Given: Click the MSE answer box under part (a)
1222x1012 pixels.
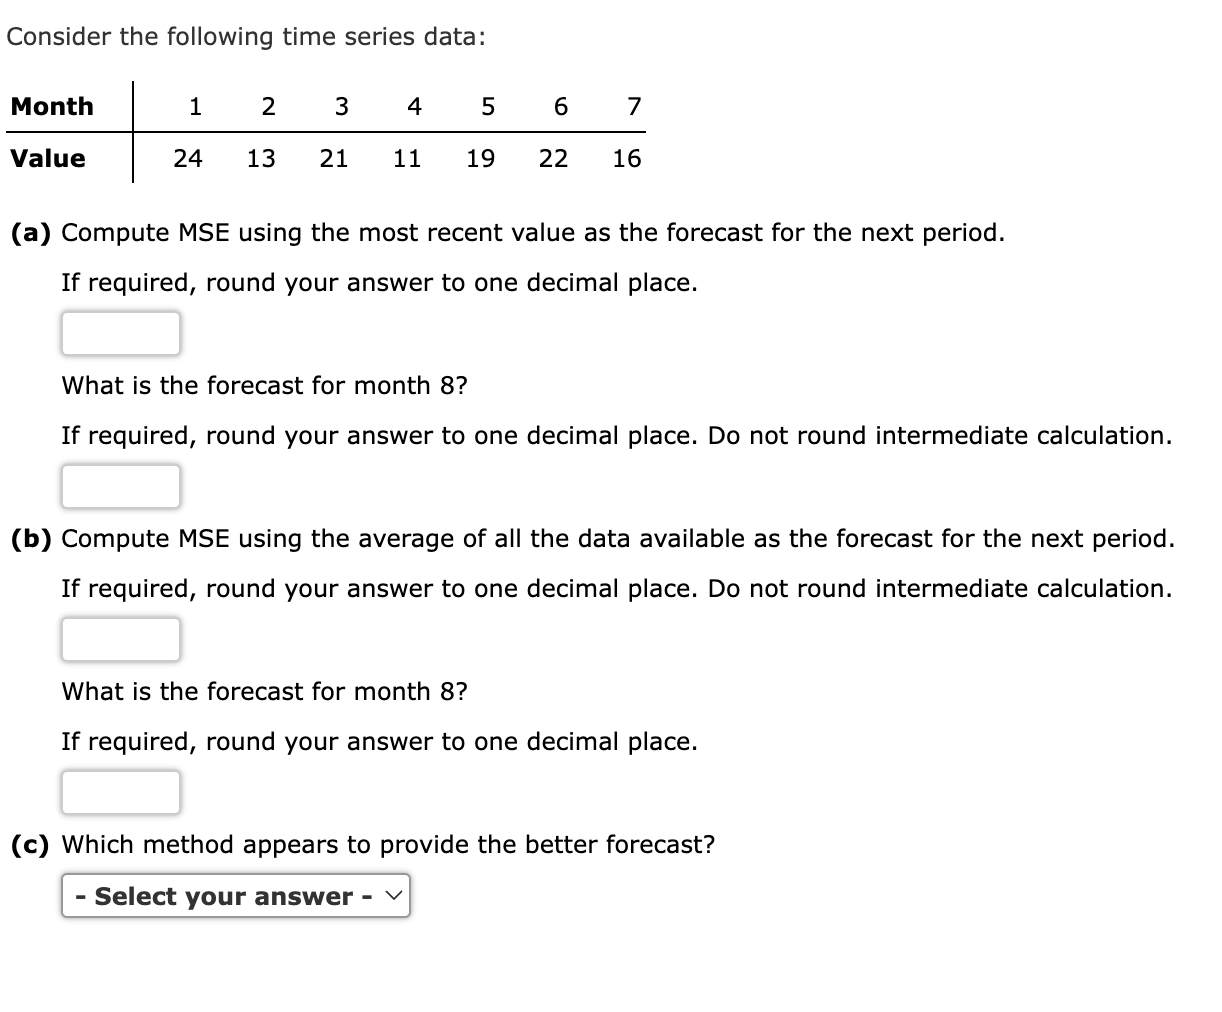Looking at the screenshot, I should coord(120,333).
